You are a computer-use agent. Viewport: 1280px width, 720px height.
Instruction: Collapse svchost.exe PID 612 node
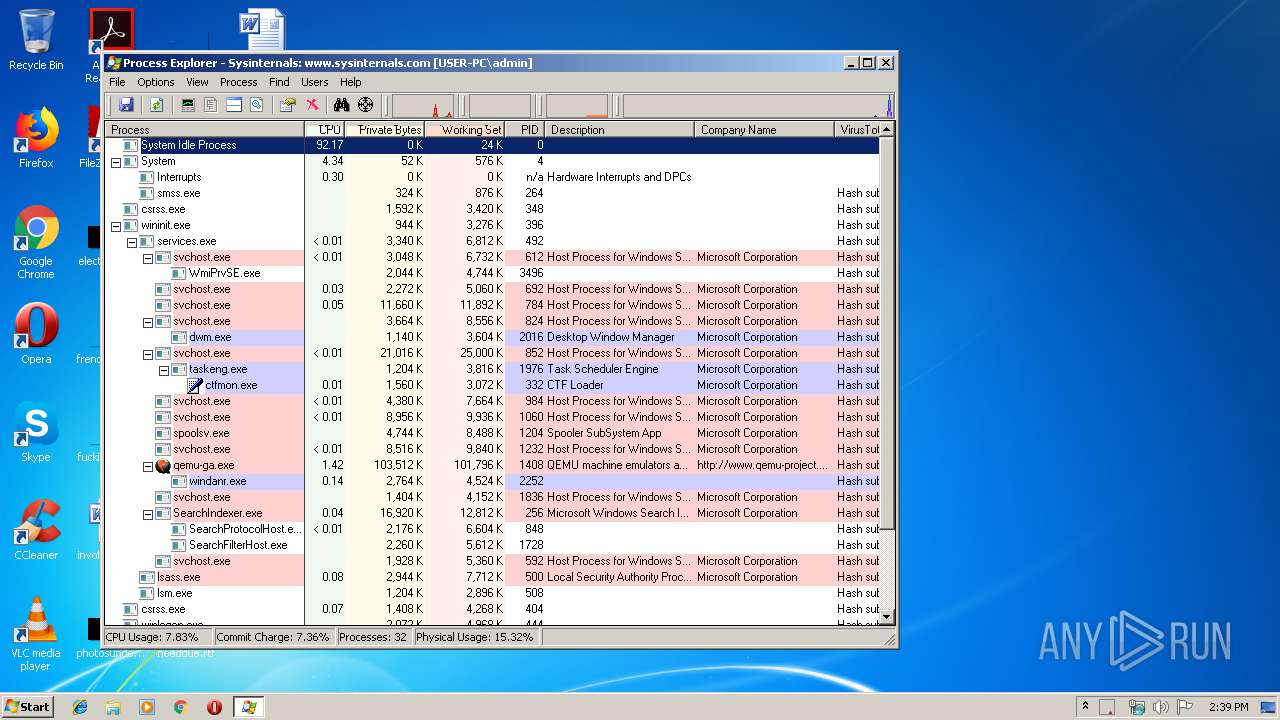pyautogui.click(x=148, y=257)
